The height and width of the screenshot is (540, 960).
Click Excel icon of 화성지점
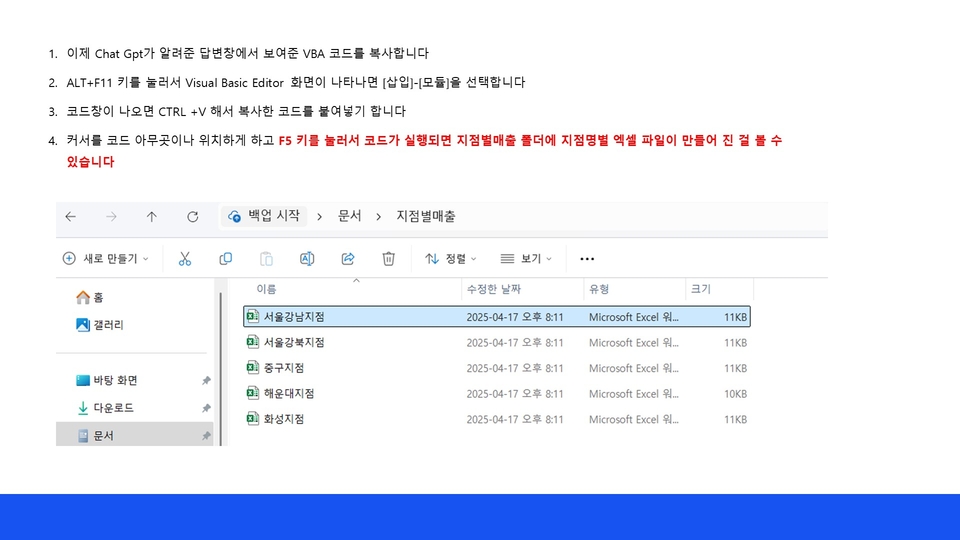252,419
